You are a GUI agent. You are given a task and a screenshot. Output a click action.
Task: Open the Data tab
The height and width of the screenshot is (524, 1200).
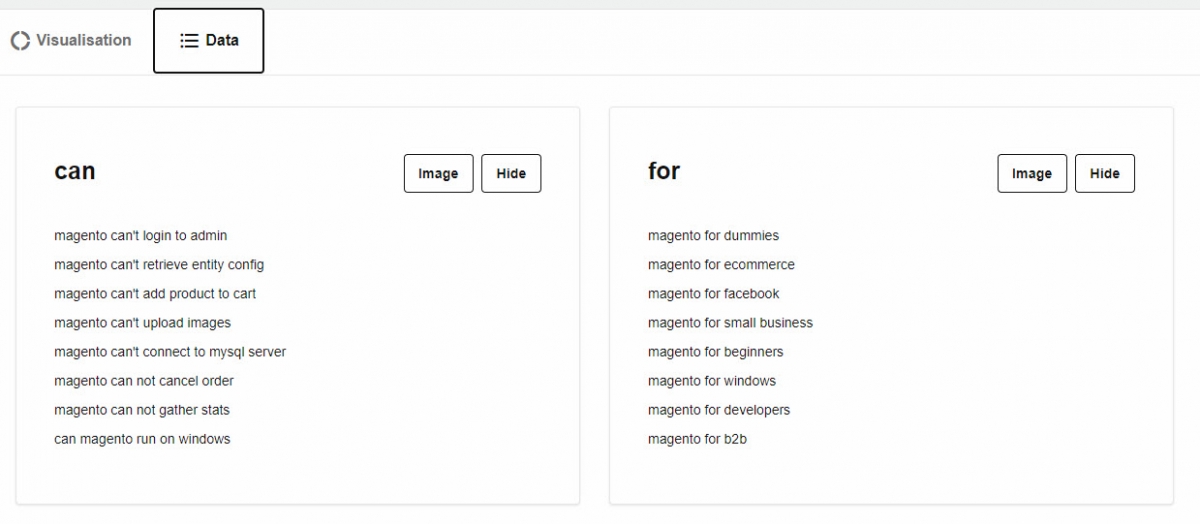(208, 41)
